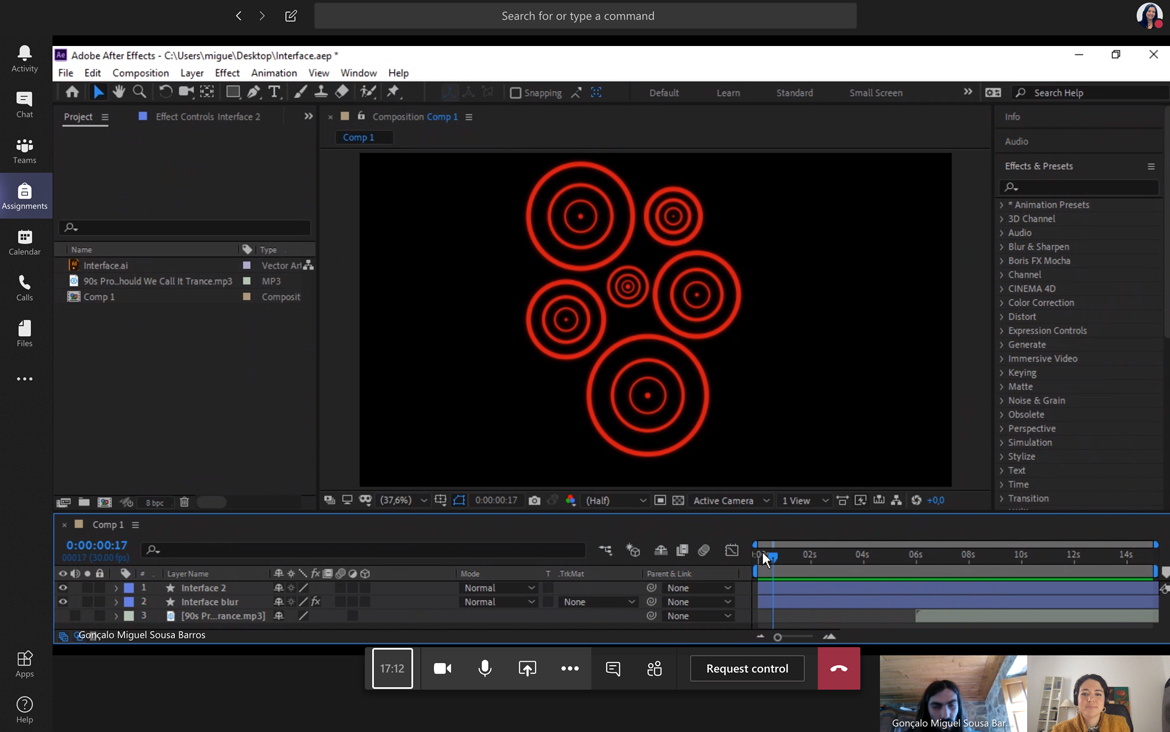
Task: Select the Hand tool in toolbar
Action: (119, 92)
